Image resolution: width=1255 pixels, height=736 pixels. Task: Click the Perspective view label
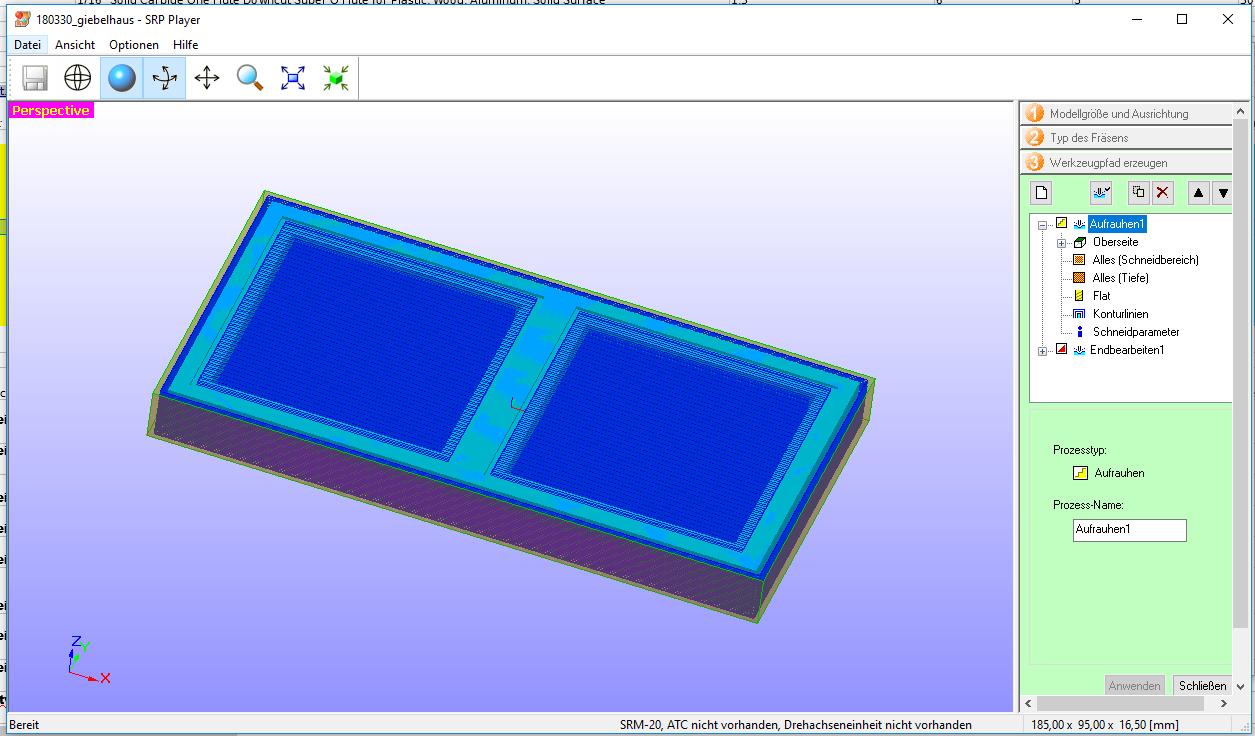51,111
